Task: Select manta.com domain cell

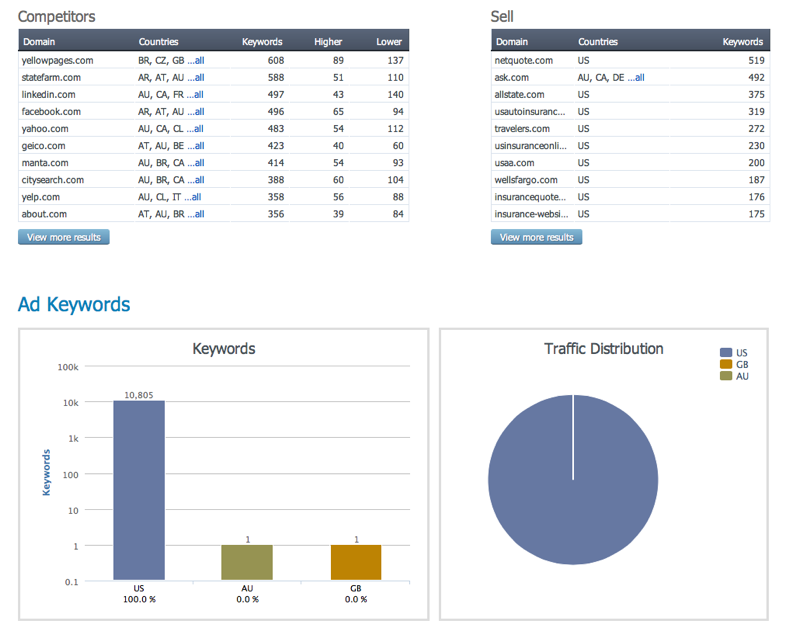Action: coord(45,163)
